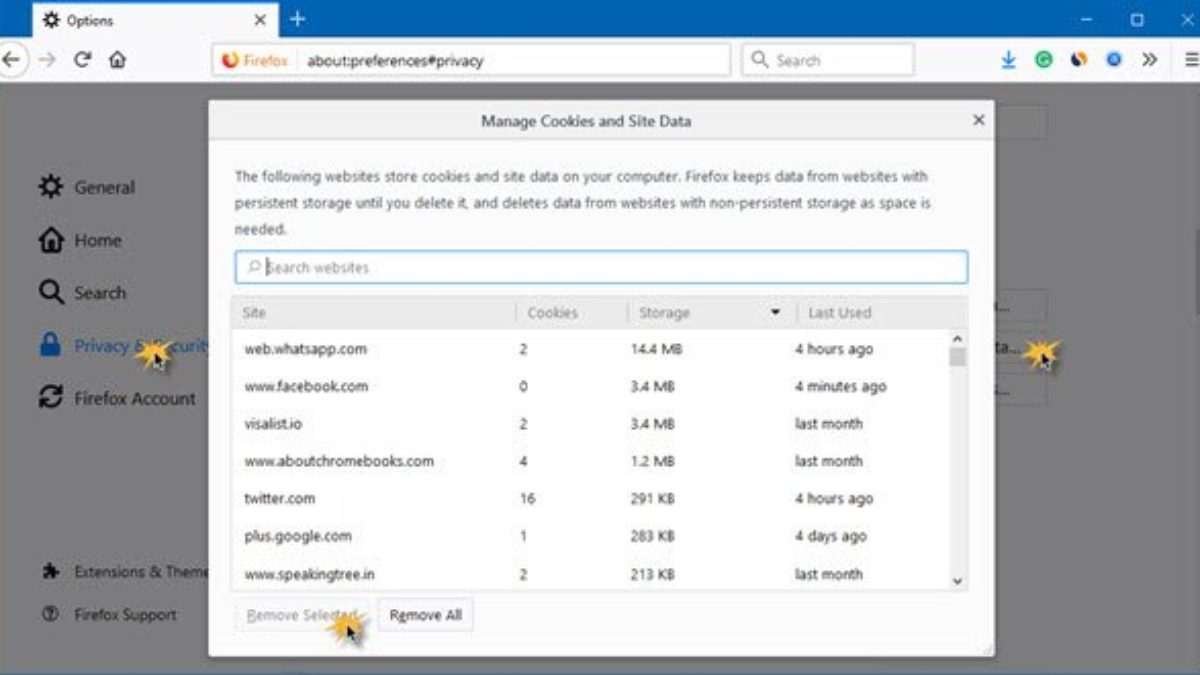Open Privacy & Security category
The height and width of the screenshot is (675, 1200).
click(123, 346)
